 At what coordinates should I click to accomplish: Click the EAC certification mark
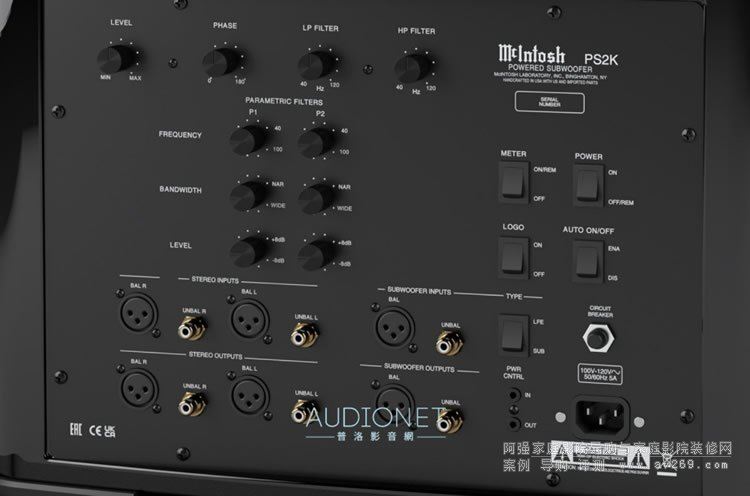tap(76, 430)
